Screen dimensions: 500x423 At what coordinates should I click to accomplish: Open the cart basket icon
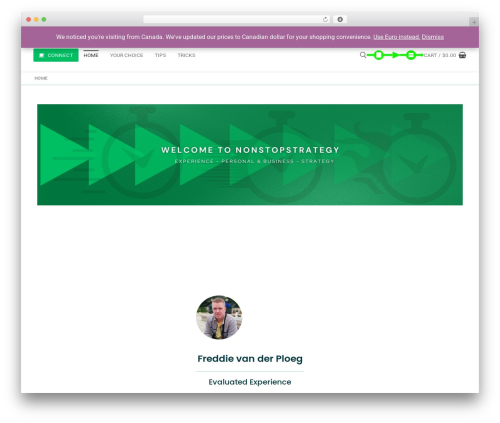(462, 55)
